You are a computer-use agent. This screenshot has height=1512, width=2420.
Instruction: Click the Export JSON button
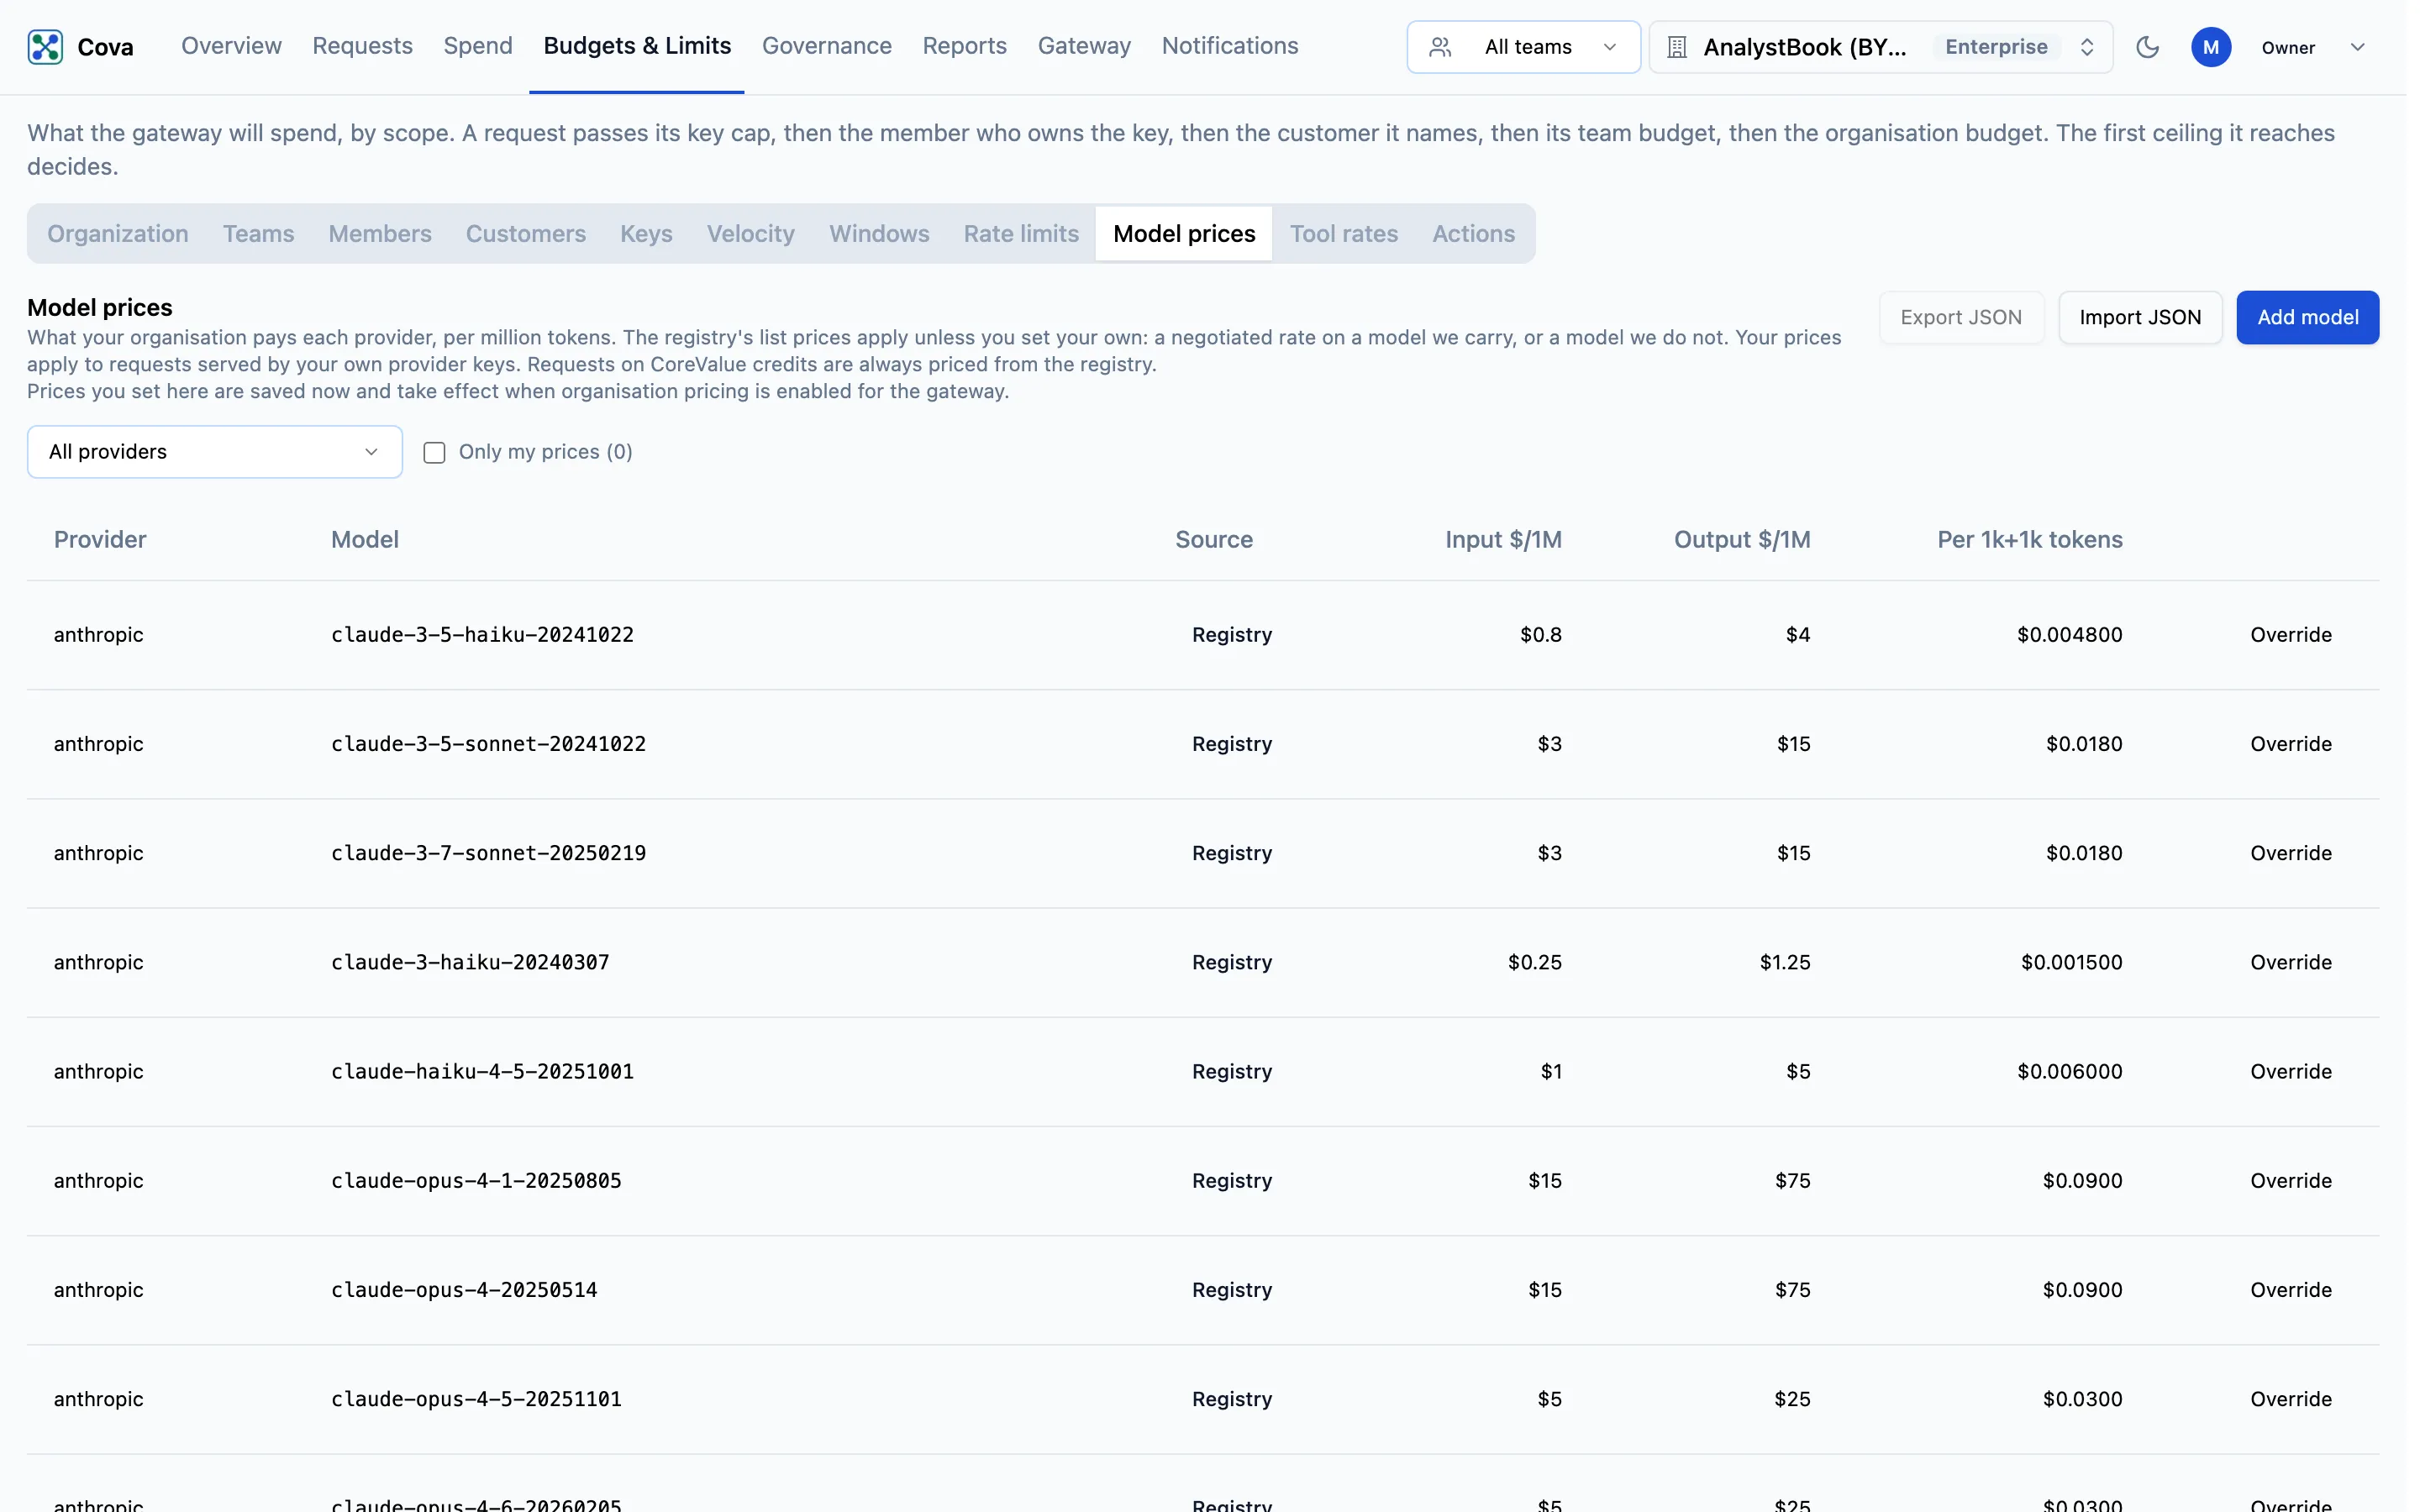pos(1961,318)
